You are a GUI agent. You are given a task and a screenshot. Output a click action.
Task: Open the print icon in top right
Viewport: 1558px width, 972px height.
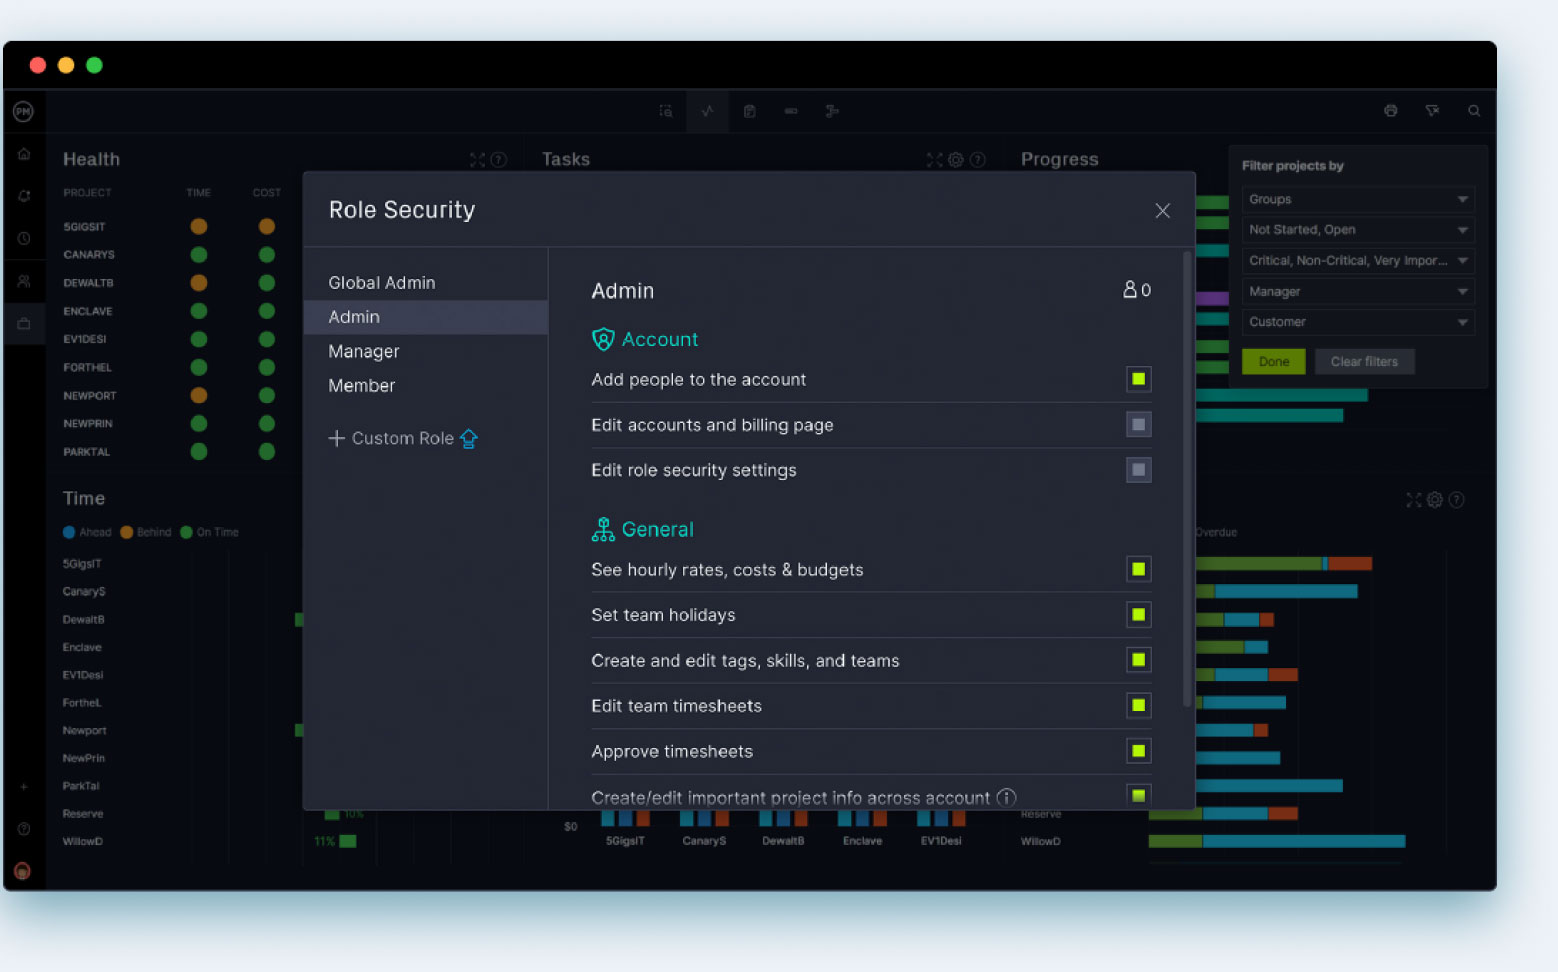[1390, 111]
